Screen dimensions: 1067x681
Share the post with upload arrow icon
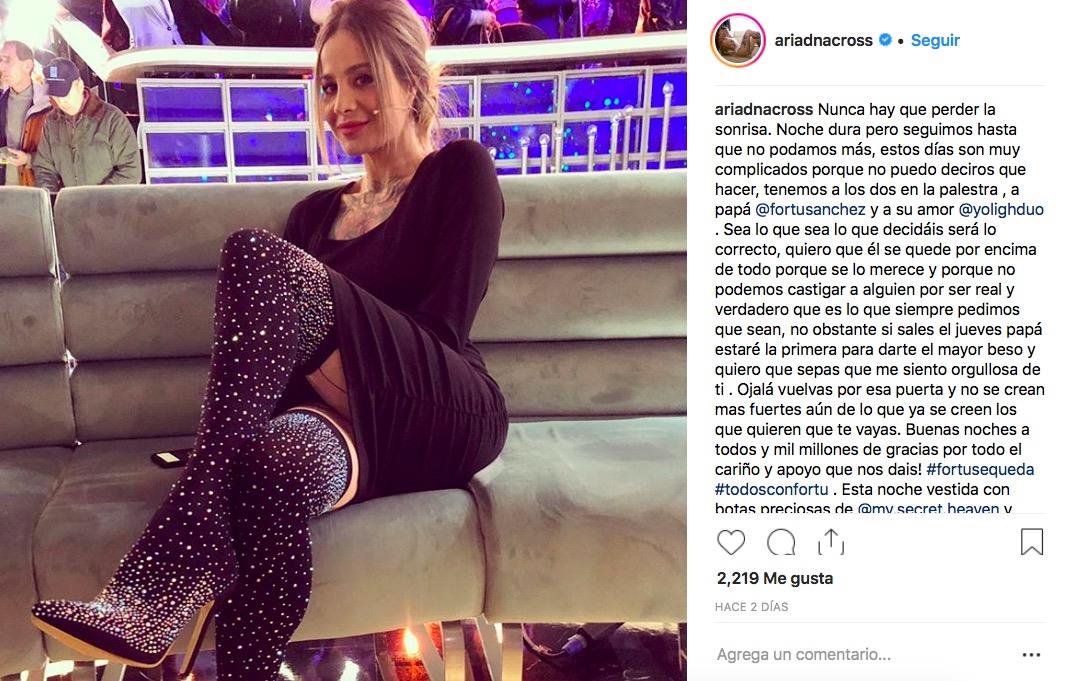pyautogui.click(x=831, y=542)
